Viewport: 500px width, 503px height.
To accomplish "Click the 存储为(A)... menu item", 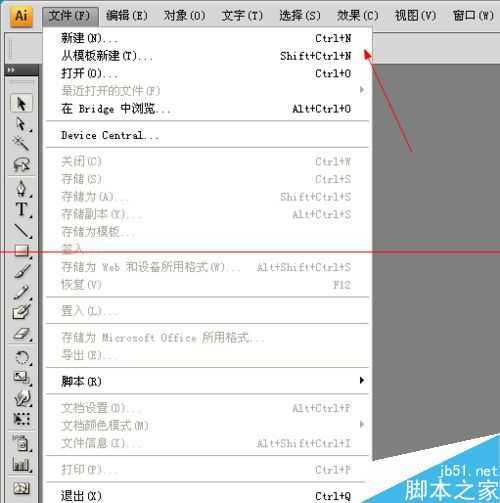I will pyautogui.click(x=207, y=197).
